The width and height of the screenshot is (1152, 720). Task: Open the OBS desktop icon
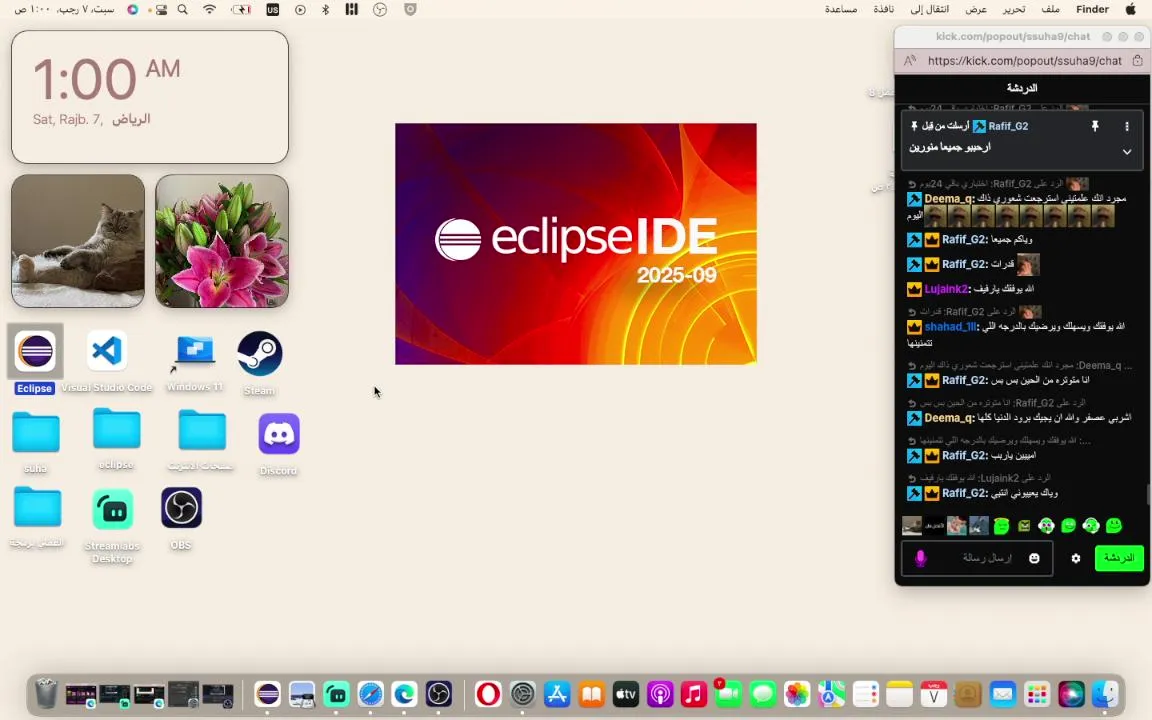(x=181, y=508)
